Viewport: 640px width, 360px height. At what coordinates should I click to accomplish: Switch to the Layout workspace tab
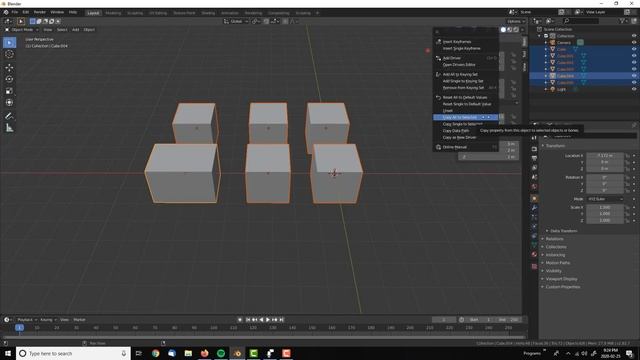tap(93, 13)
